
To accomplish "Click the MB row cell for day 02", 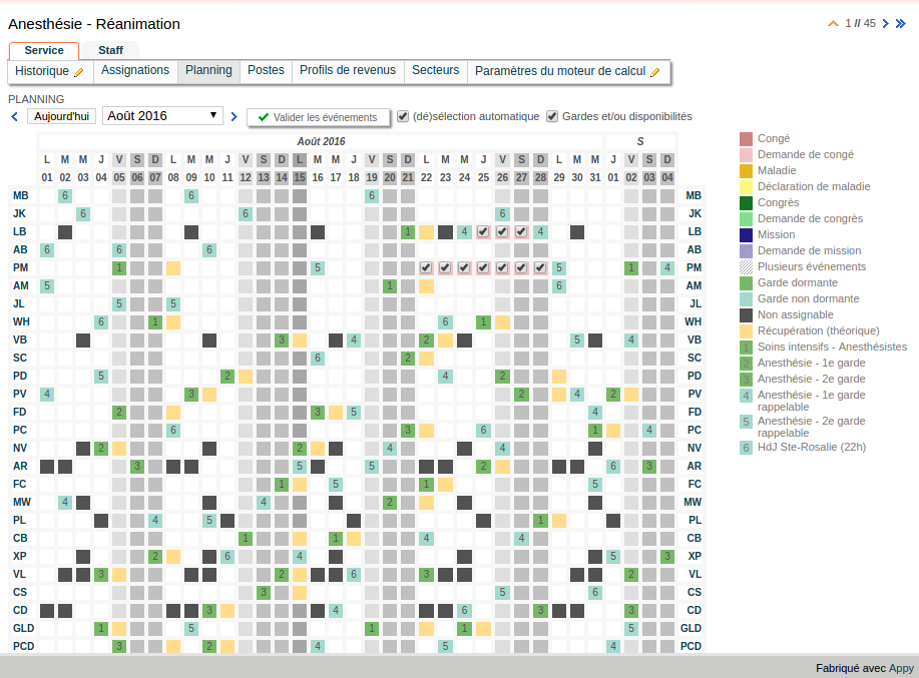I will pyautogui.click(x=65, y=196).
